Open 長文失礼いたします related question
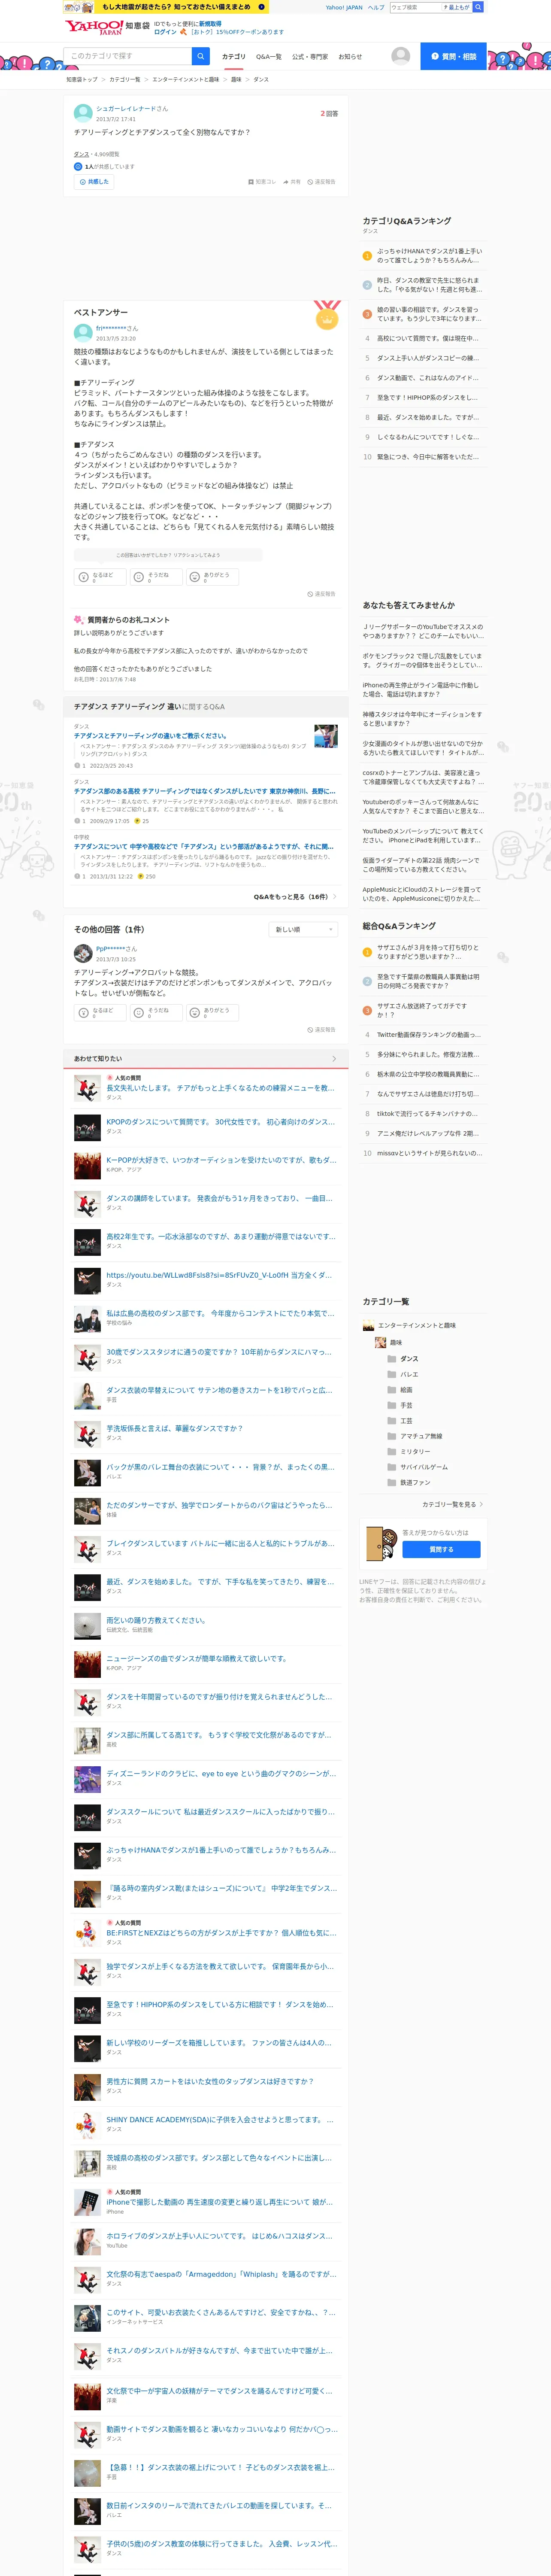 pyautogui.click(x=220, y=1087)
